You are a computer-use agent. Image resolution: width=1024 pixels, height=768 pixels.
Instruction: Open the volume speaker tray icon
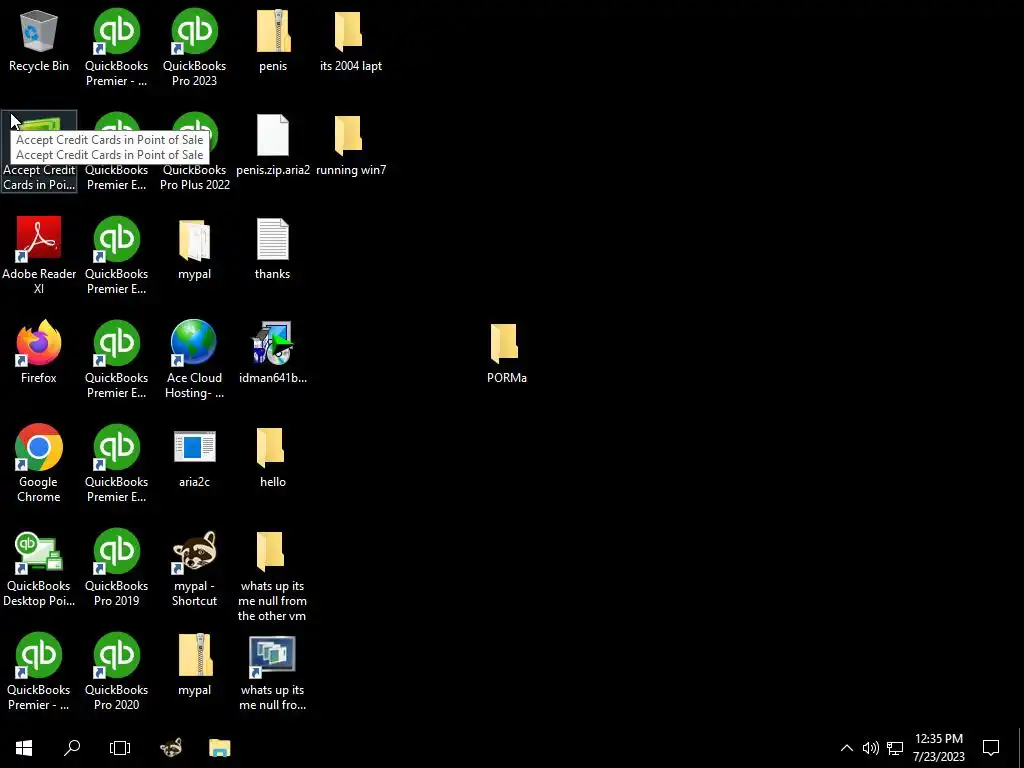point(871,748)
